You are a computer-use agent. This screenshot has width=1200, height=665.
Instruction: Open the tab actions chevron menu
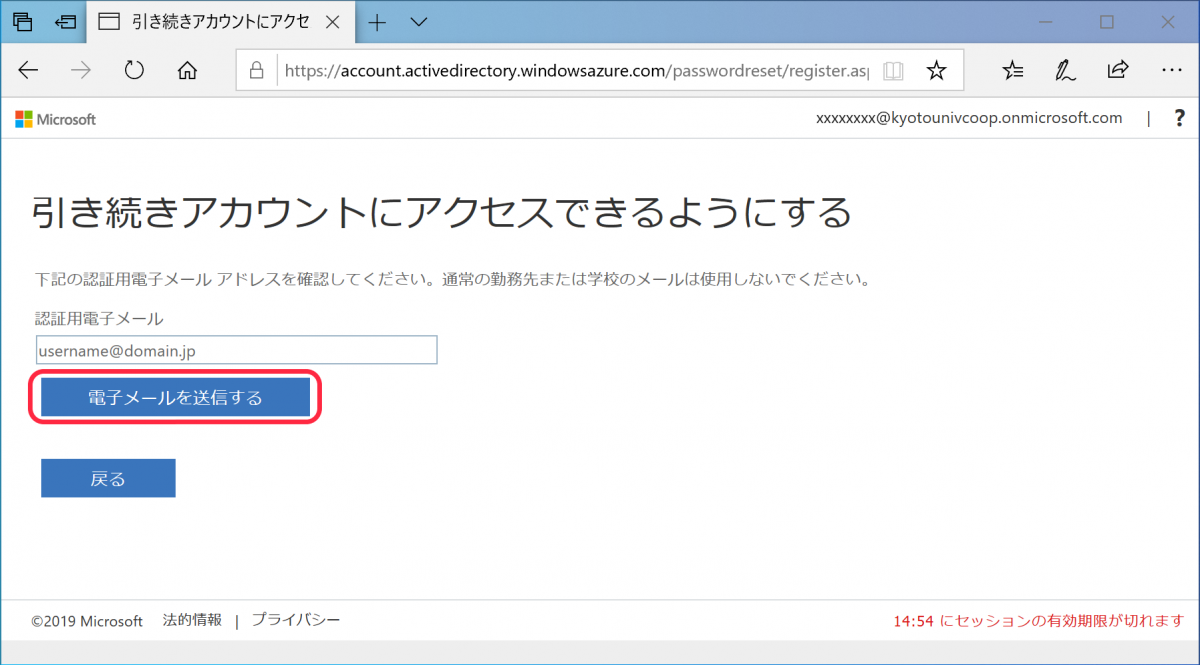[418, 21]
